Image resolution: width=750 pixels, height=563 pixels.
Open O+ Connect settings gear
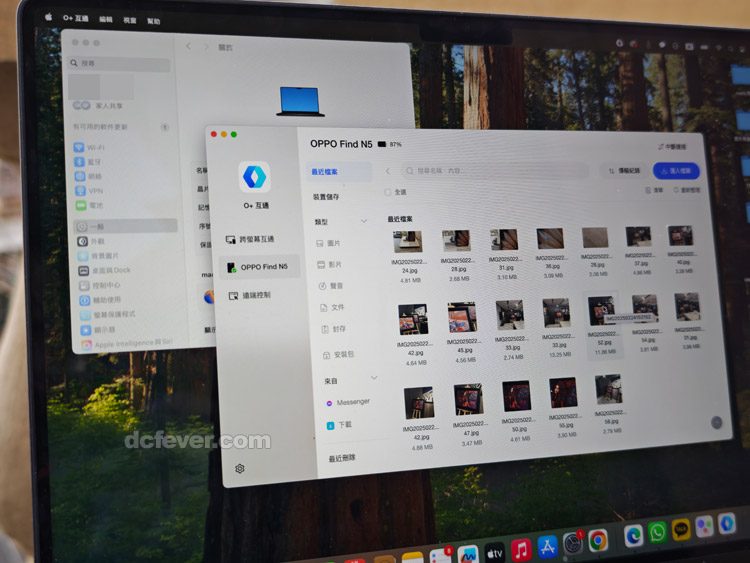[240, 468]
